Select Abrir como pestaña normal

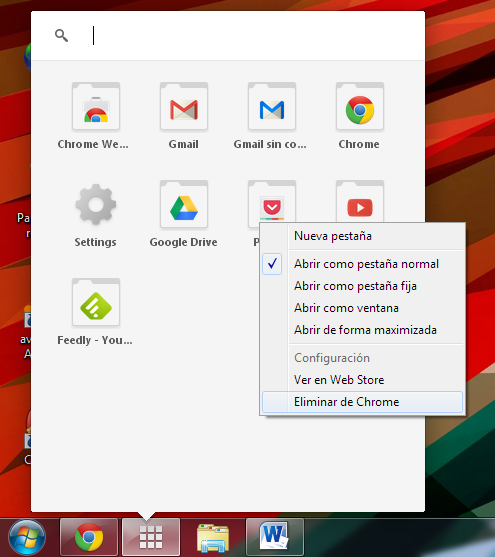click(362, 264)
